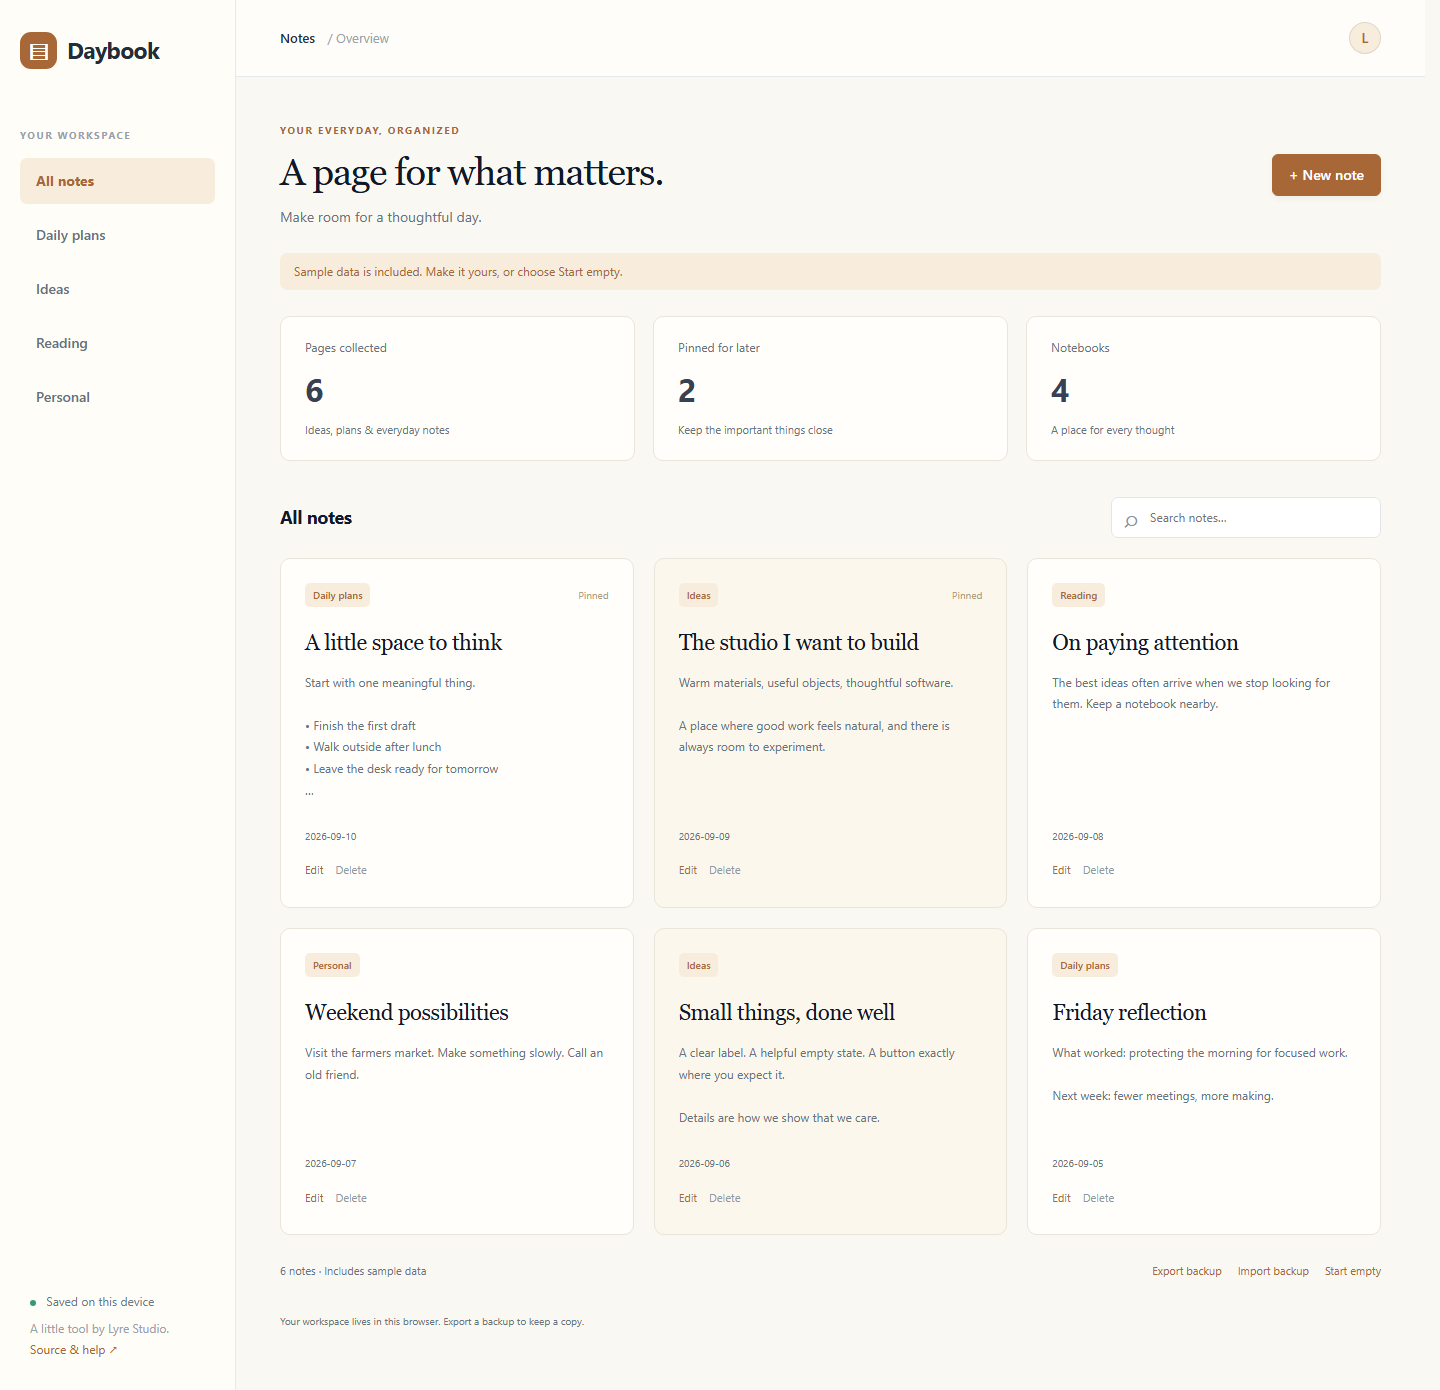Delete 'Weekend possibilities' note
1440x1390 pixels.
[x=351, y=1198]
